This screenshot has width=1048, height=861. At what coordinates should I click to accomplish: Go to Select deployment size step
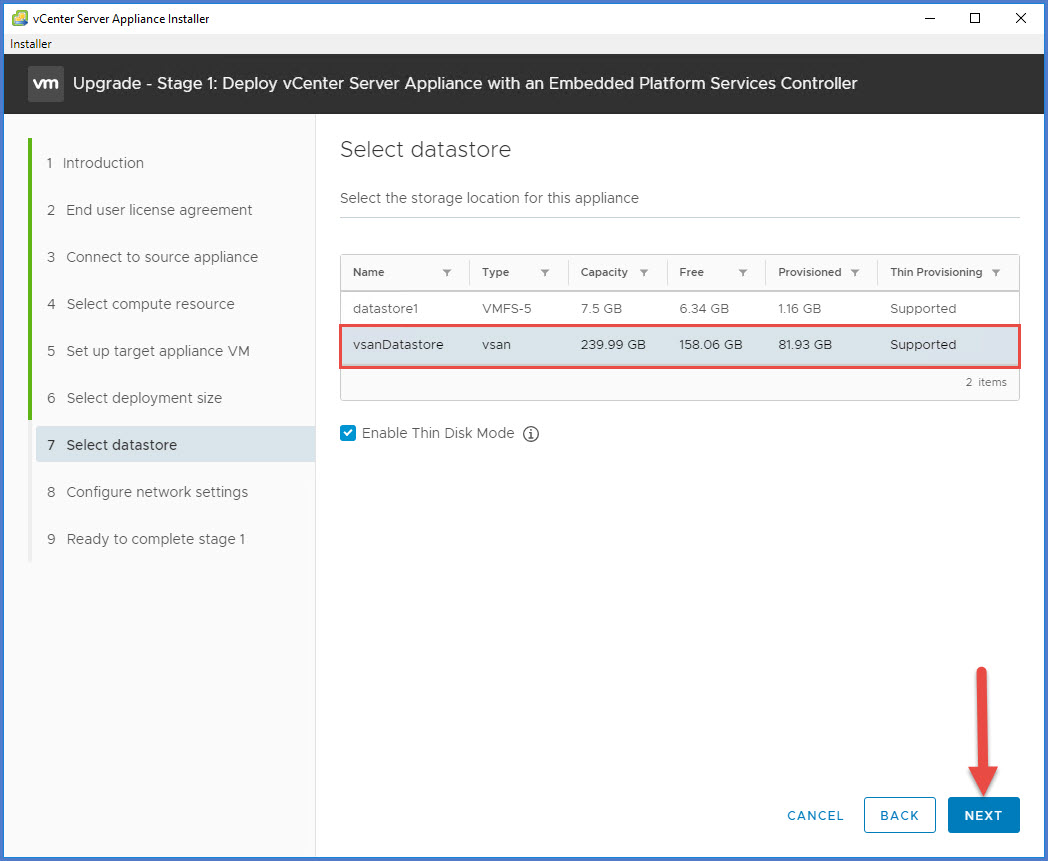pyautogui.click(x=144, y=398)
